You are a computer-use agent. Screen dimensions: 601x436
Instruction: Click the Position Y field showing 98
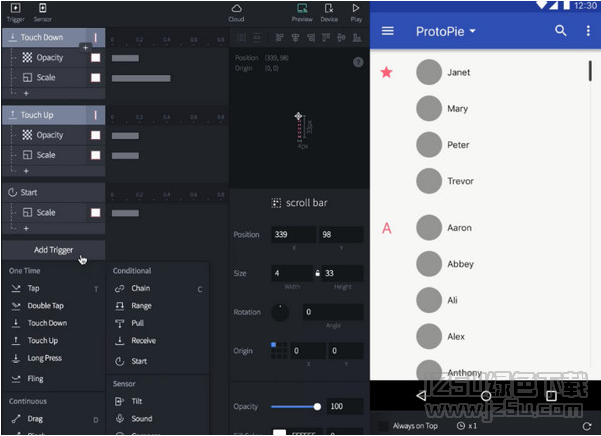pyautogui.click(x=341, y=234)
